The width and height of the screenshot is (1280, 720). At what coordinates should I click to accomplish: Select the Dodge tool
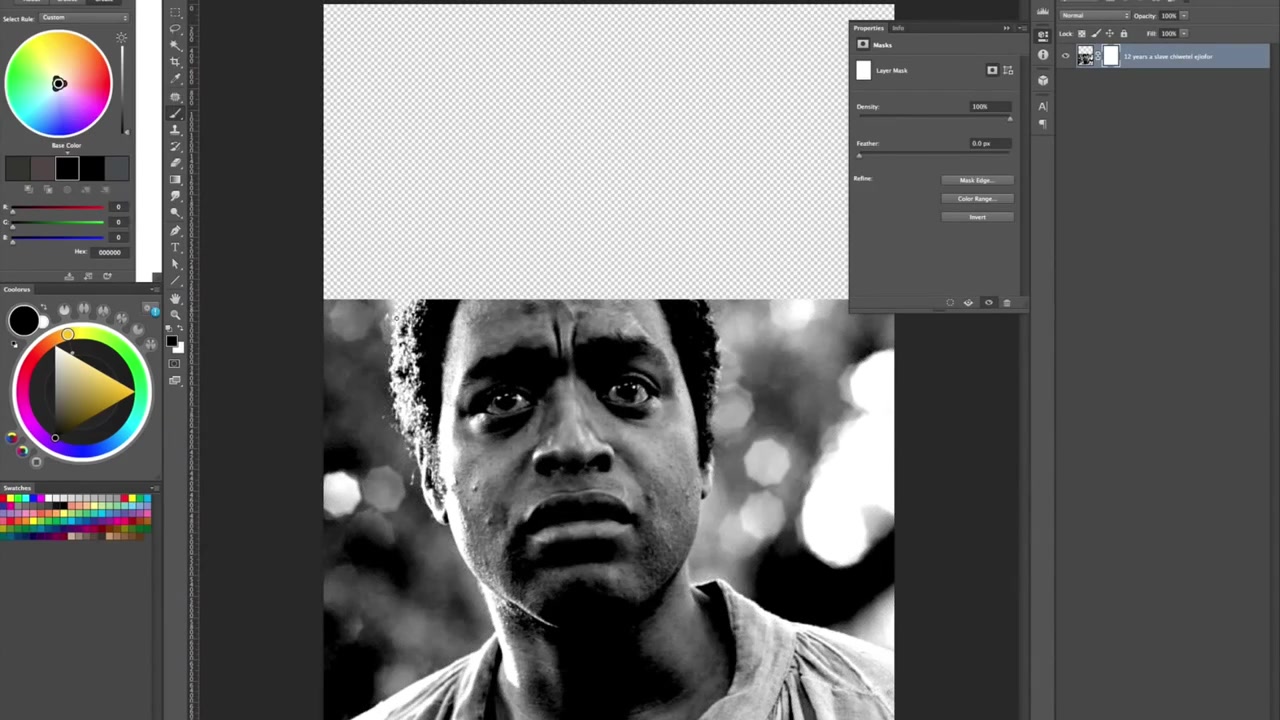[175, 213]
